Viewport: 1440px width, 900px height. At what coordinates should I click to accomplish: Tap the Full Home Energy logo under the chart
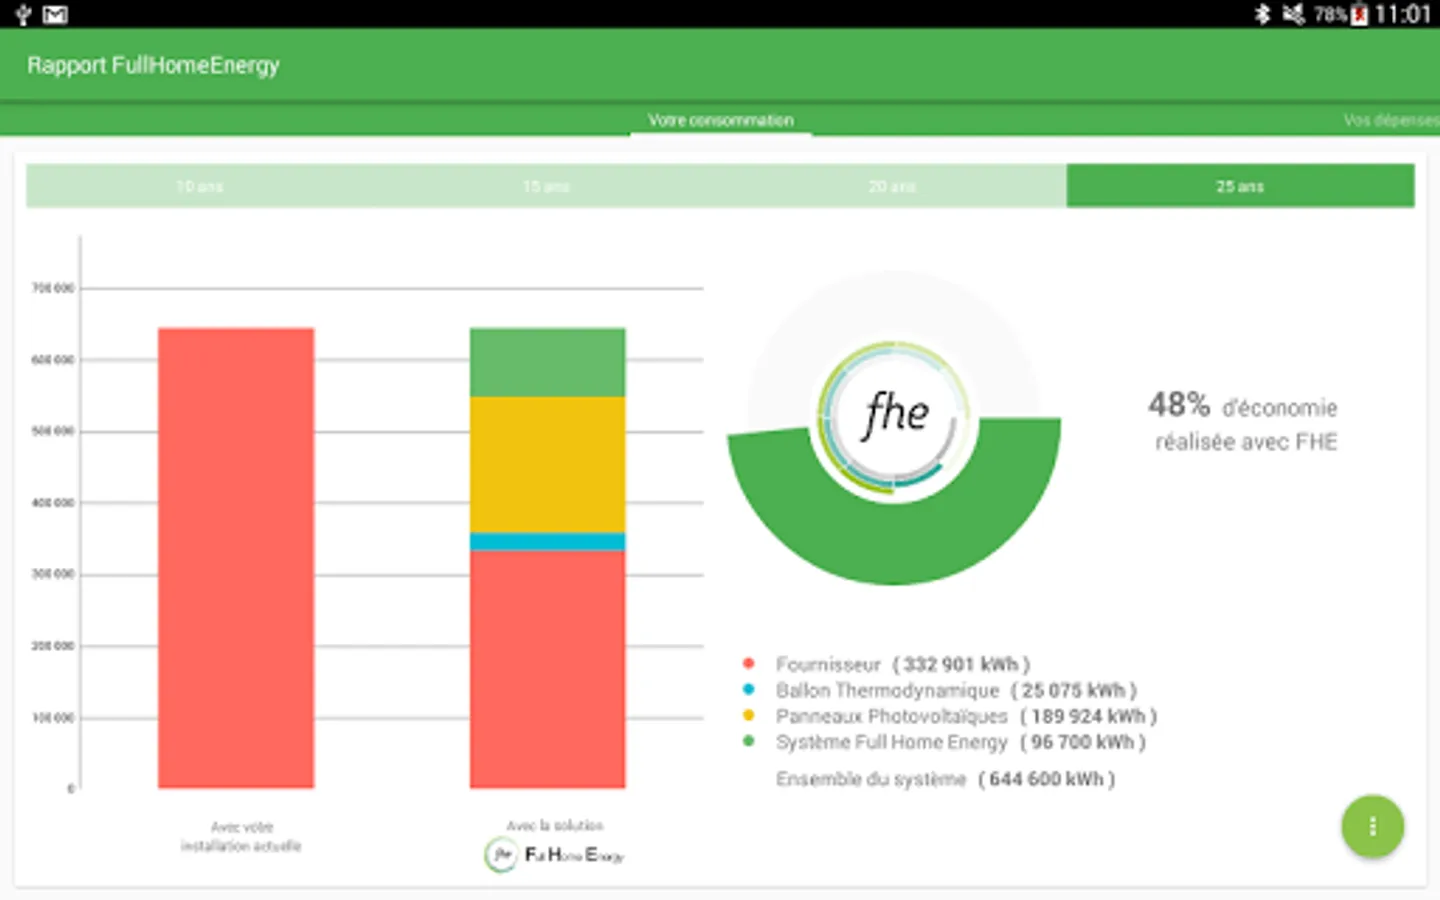(554, 855)
